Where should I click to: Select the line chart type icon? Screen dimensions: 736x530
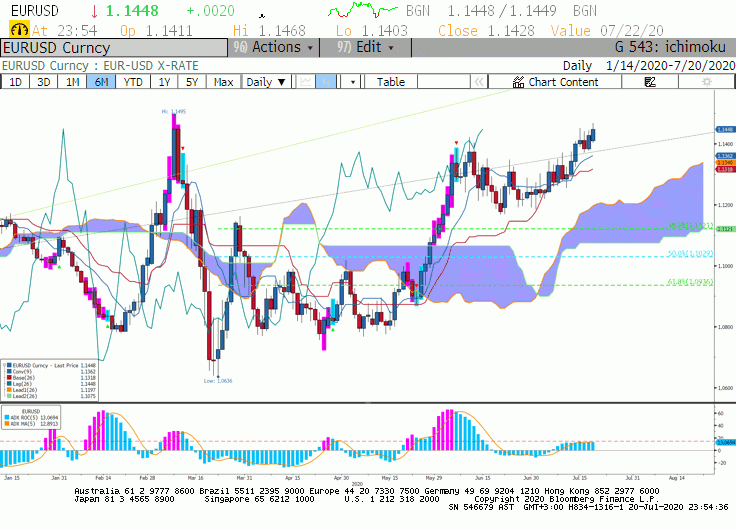click(306, 82)
